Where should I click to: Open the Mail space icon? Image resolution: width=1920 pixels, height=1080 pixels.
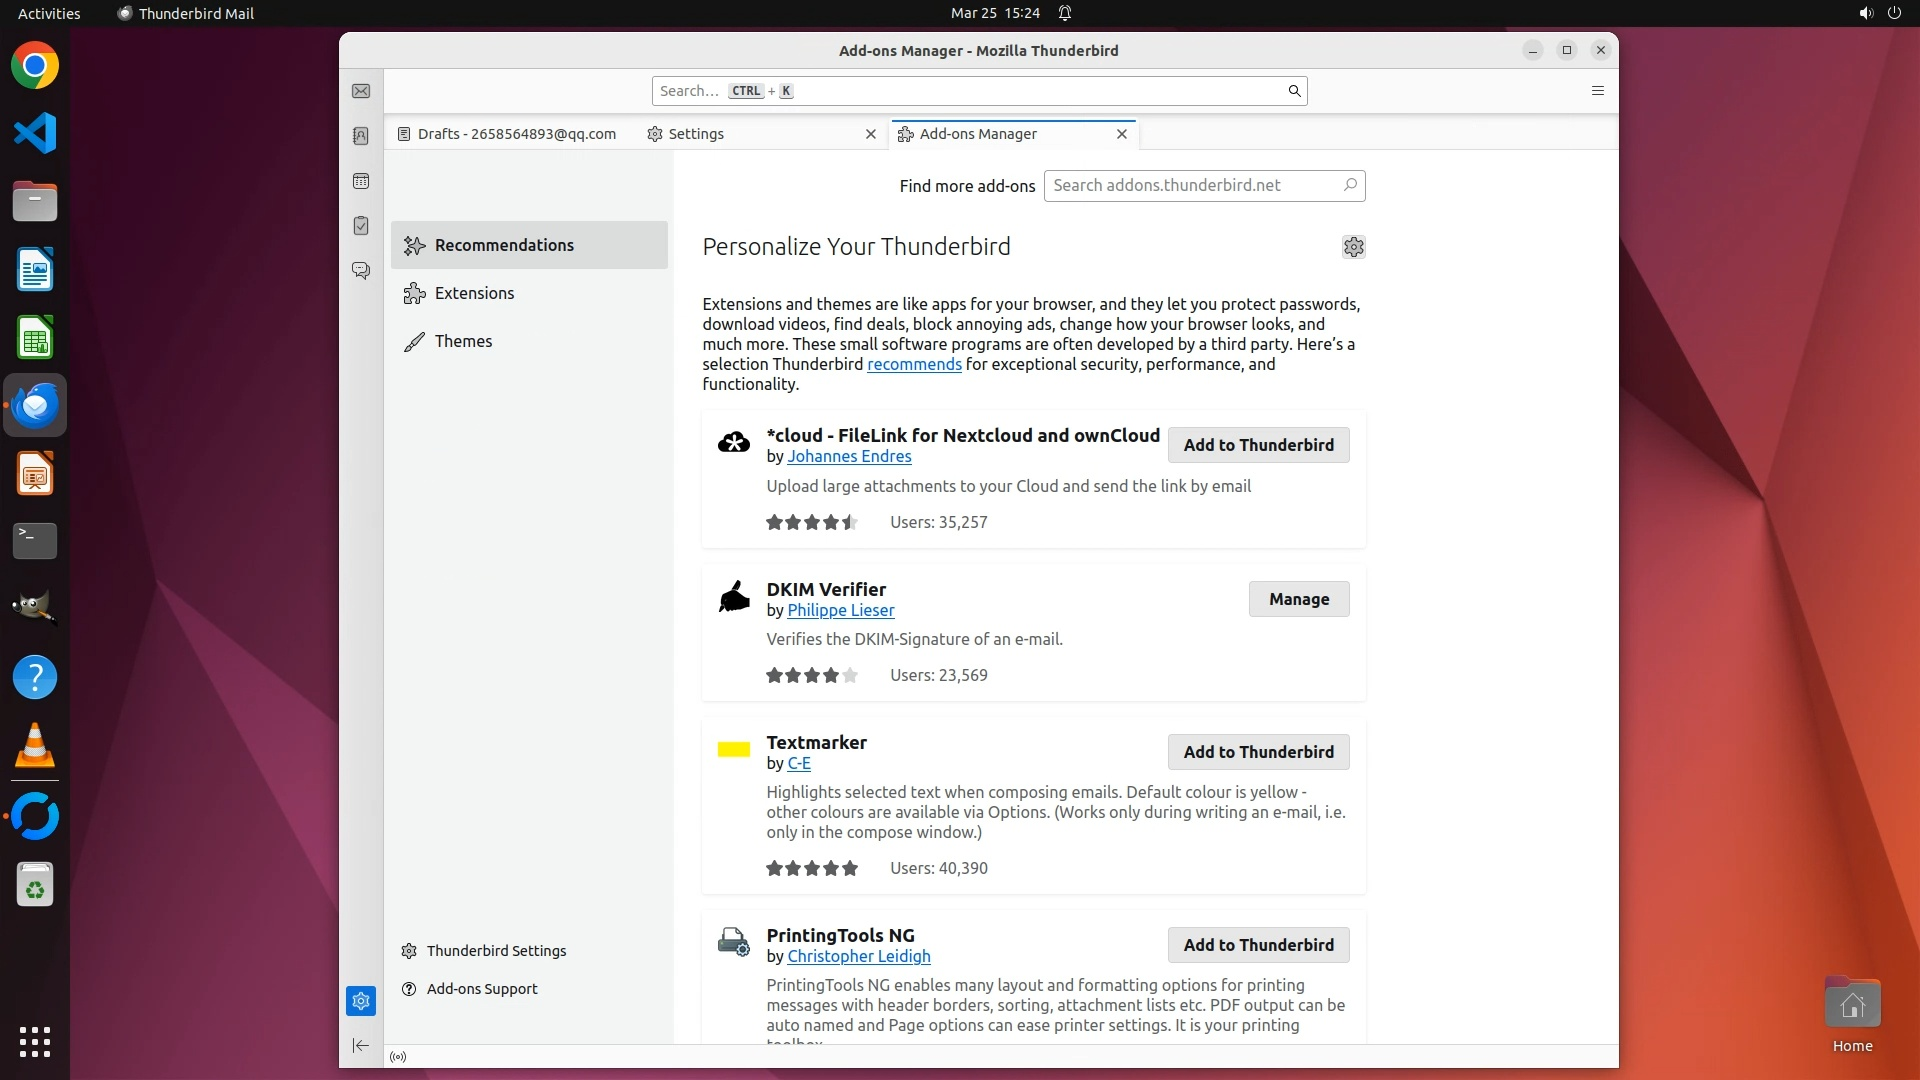pyautogui.click(x=361, y=91)
